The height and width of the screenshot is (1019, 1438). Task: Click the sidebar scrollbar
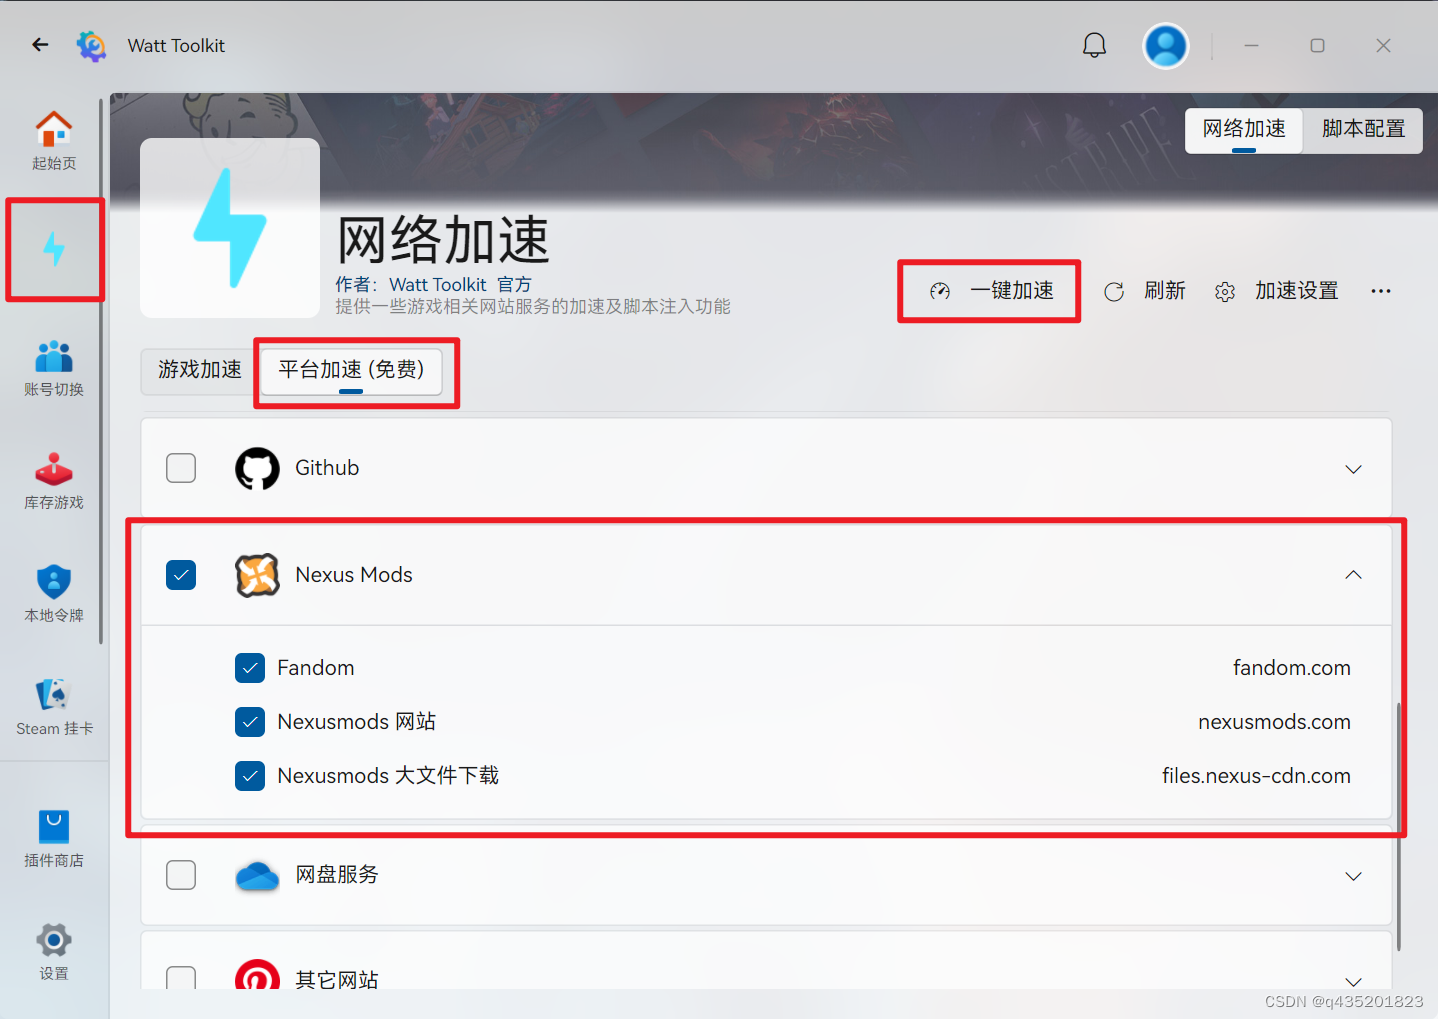tap(101, 371)
